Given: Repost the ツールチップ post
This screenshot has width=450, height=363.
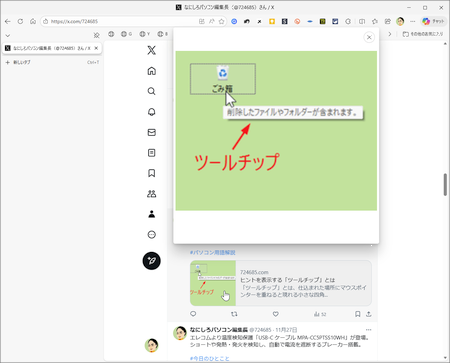Looking at the screenshot, I should (234, 314).
